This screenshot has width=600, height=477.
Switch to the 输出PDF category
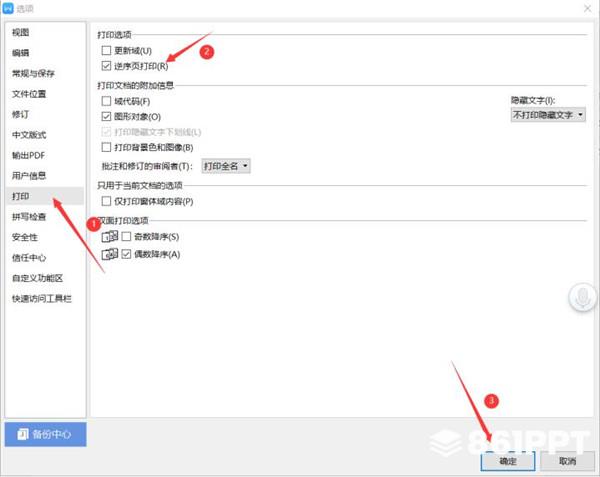click(x=28, y=155)
